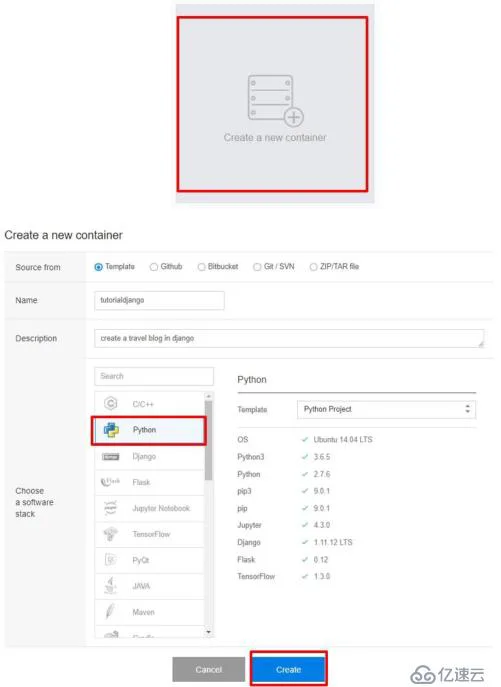Select Bitbucket as source
Screen dimensions: 501x687
pyautogui.click(x=201, y=267)
